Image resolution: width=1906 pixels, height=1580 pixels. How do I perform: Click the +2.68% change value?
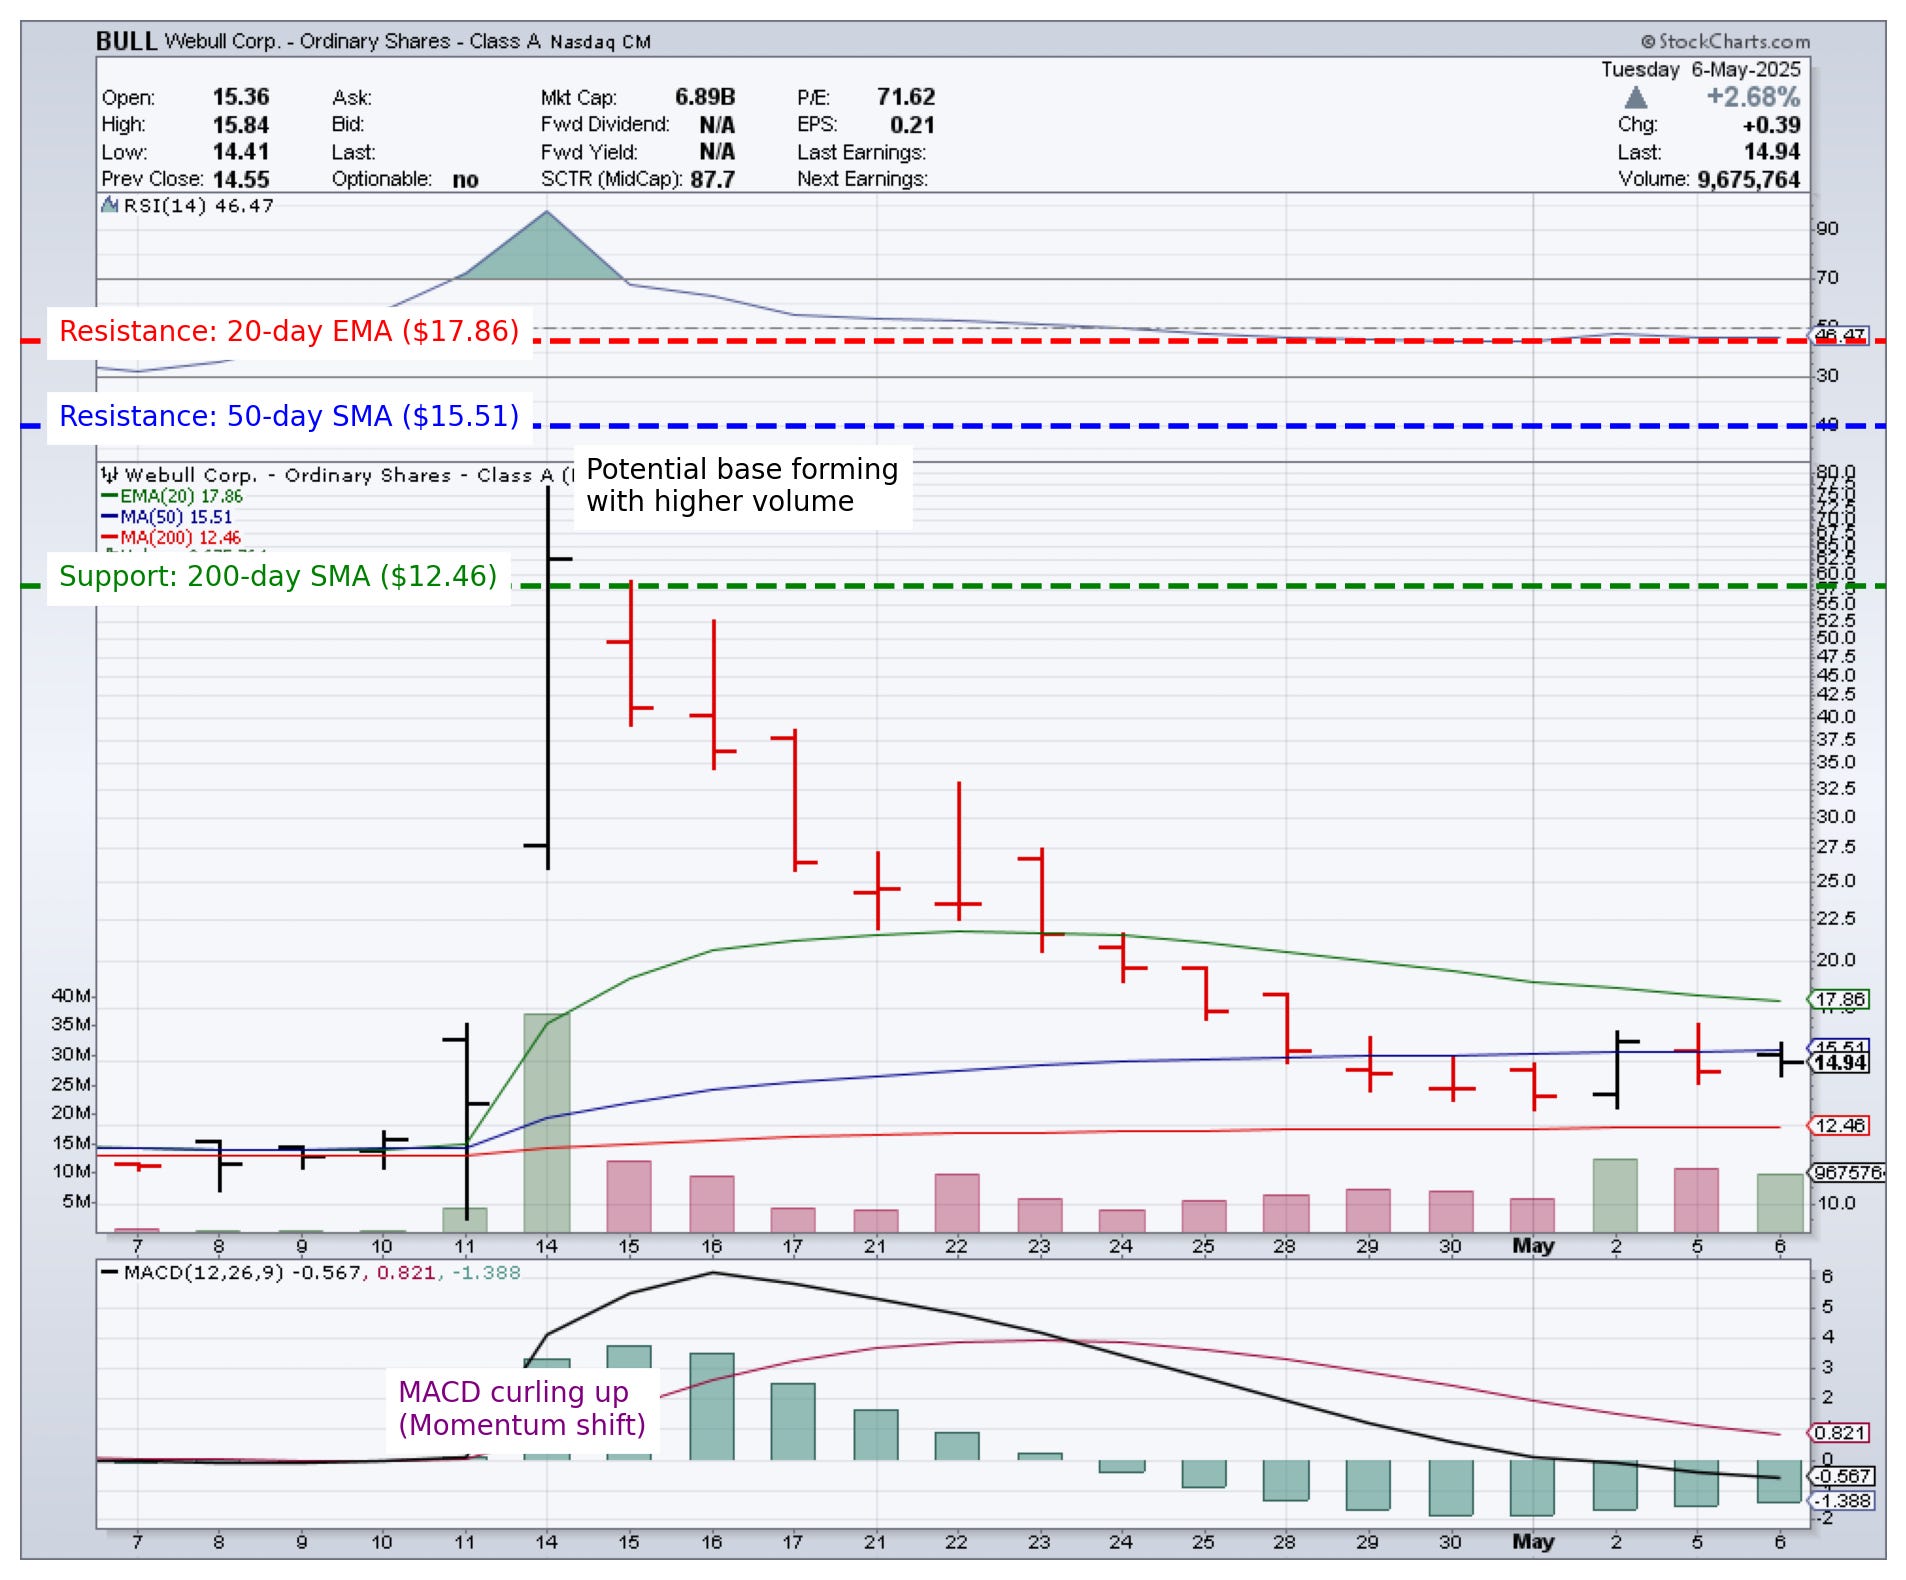(x=1753, y=97)
